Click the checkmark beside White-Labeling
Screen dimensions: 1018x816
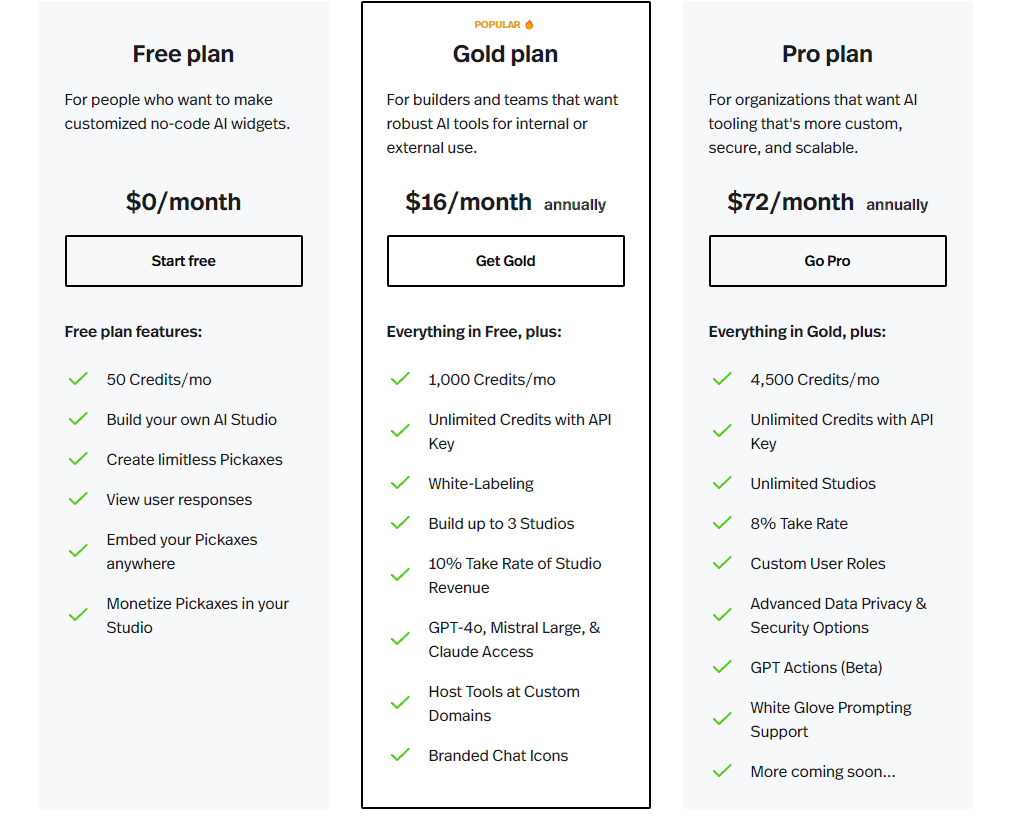(x=400, y=483)
